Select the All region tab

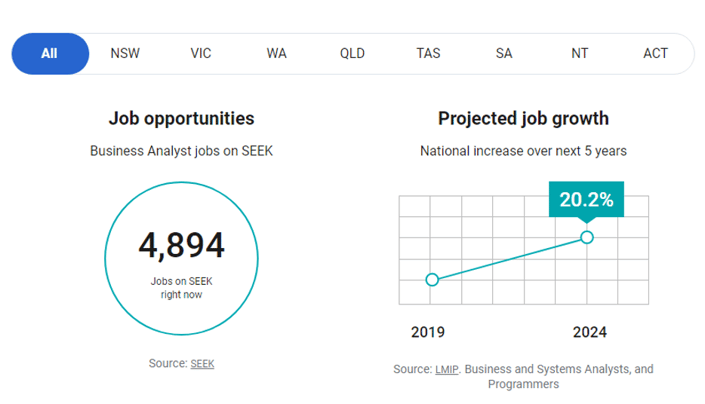tap(50, 53)
